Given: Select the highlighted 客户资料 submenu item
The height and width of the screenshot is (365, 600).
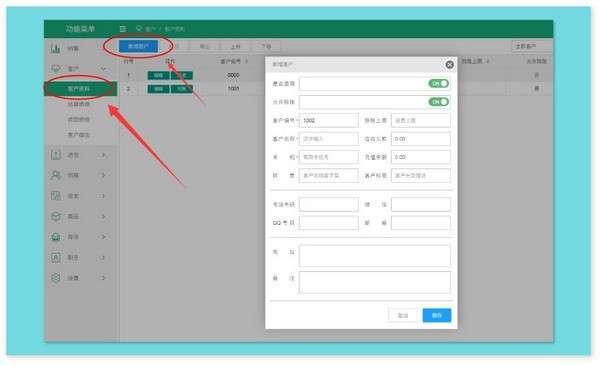Looking at the screenshot, I should 80,89.
